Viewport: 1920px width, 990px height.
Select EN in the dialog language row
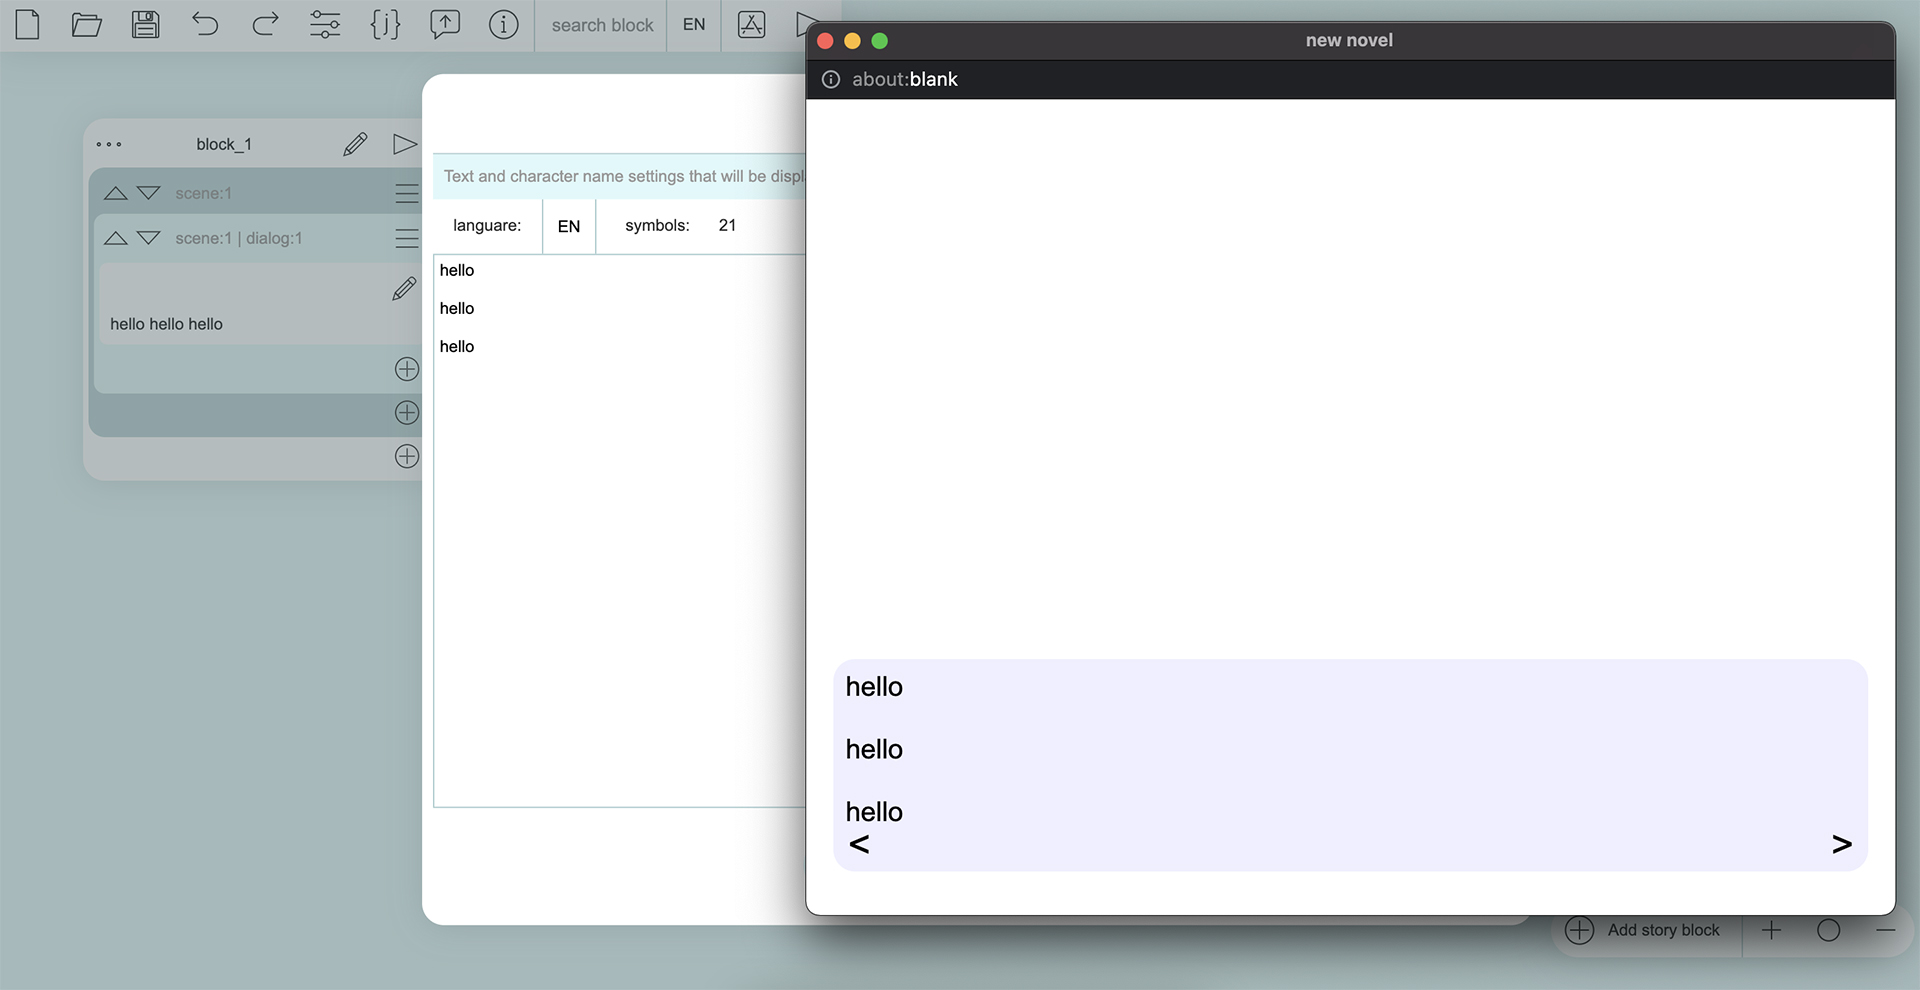[569, 226]
